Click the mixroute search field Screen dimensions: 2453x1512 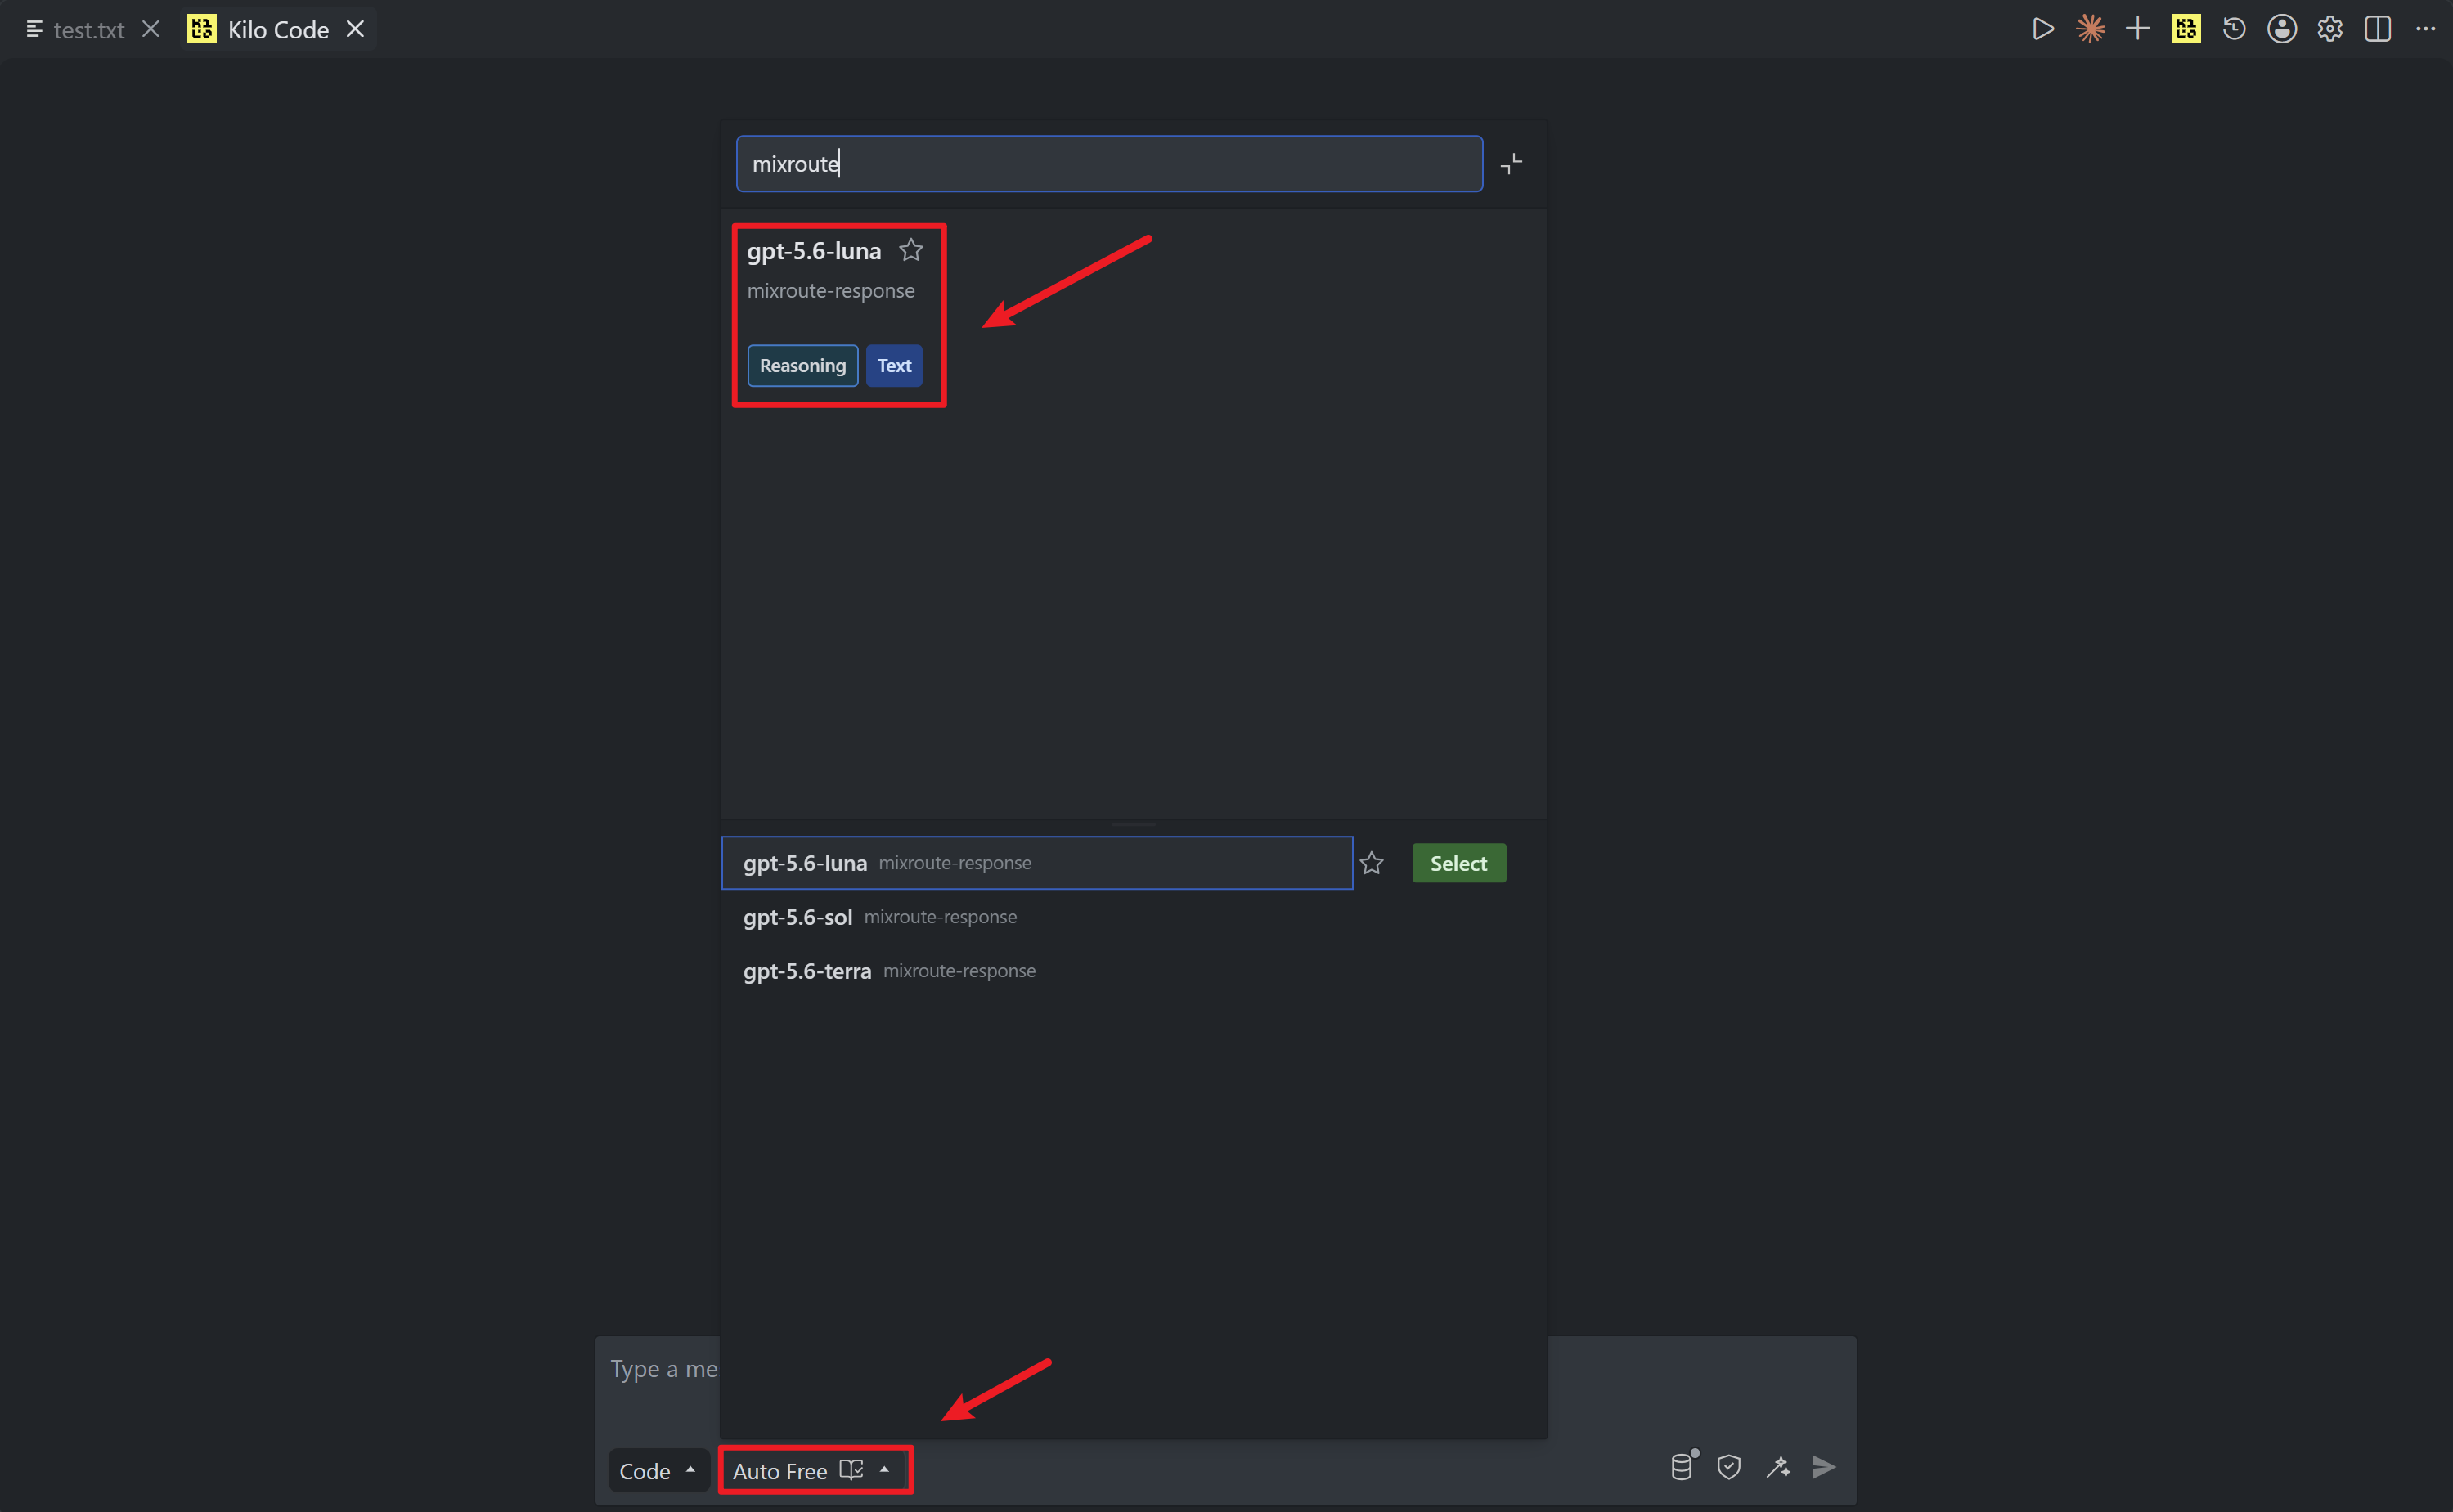click(x=1109, y=163)
